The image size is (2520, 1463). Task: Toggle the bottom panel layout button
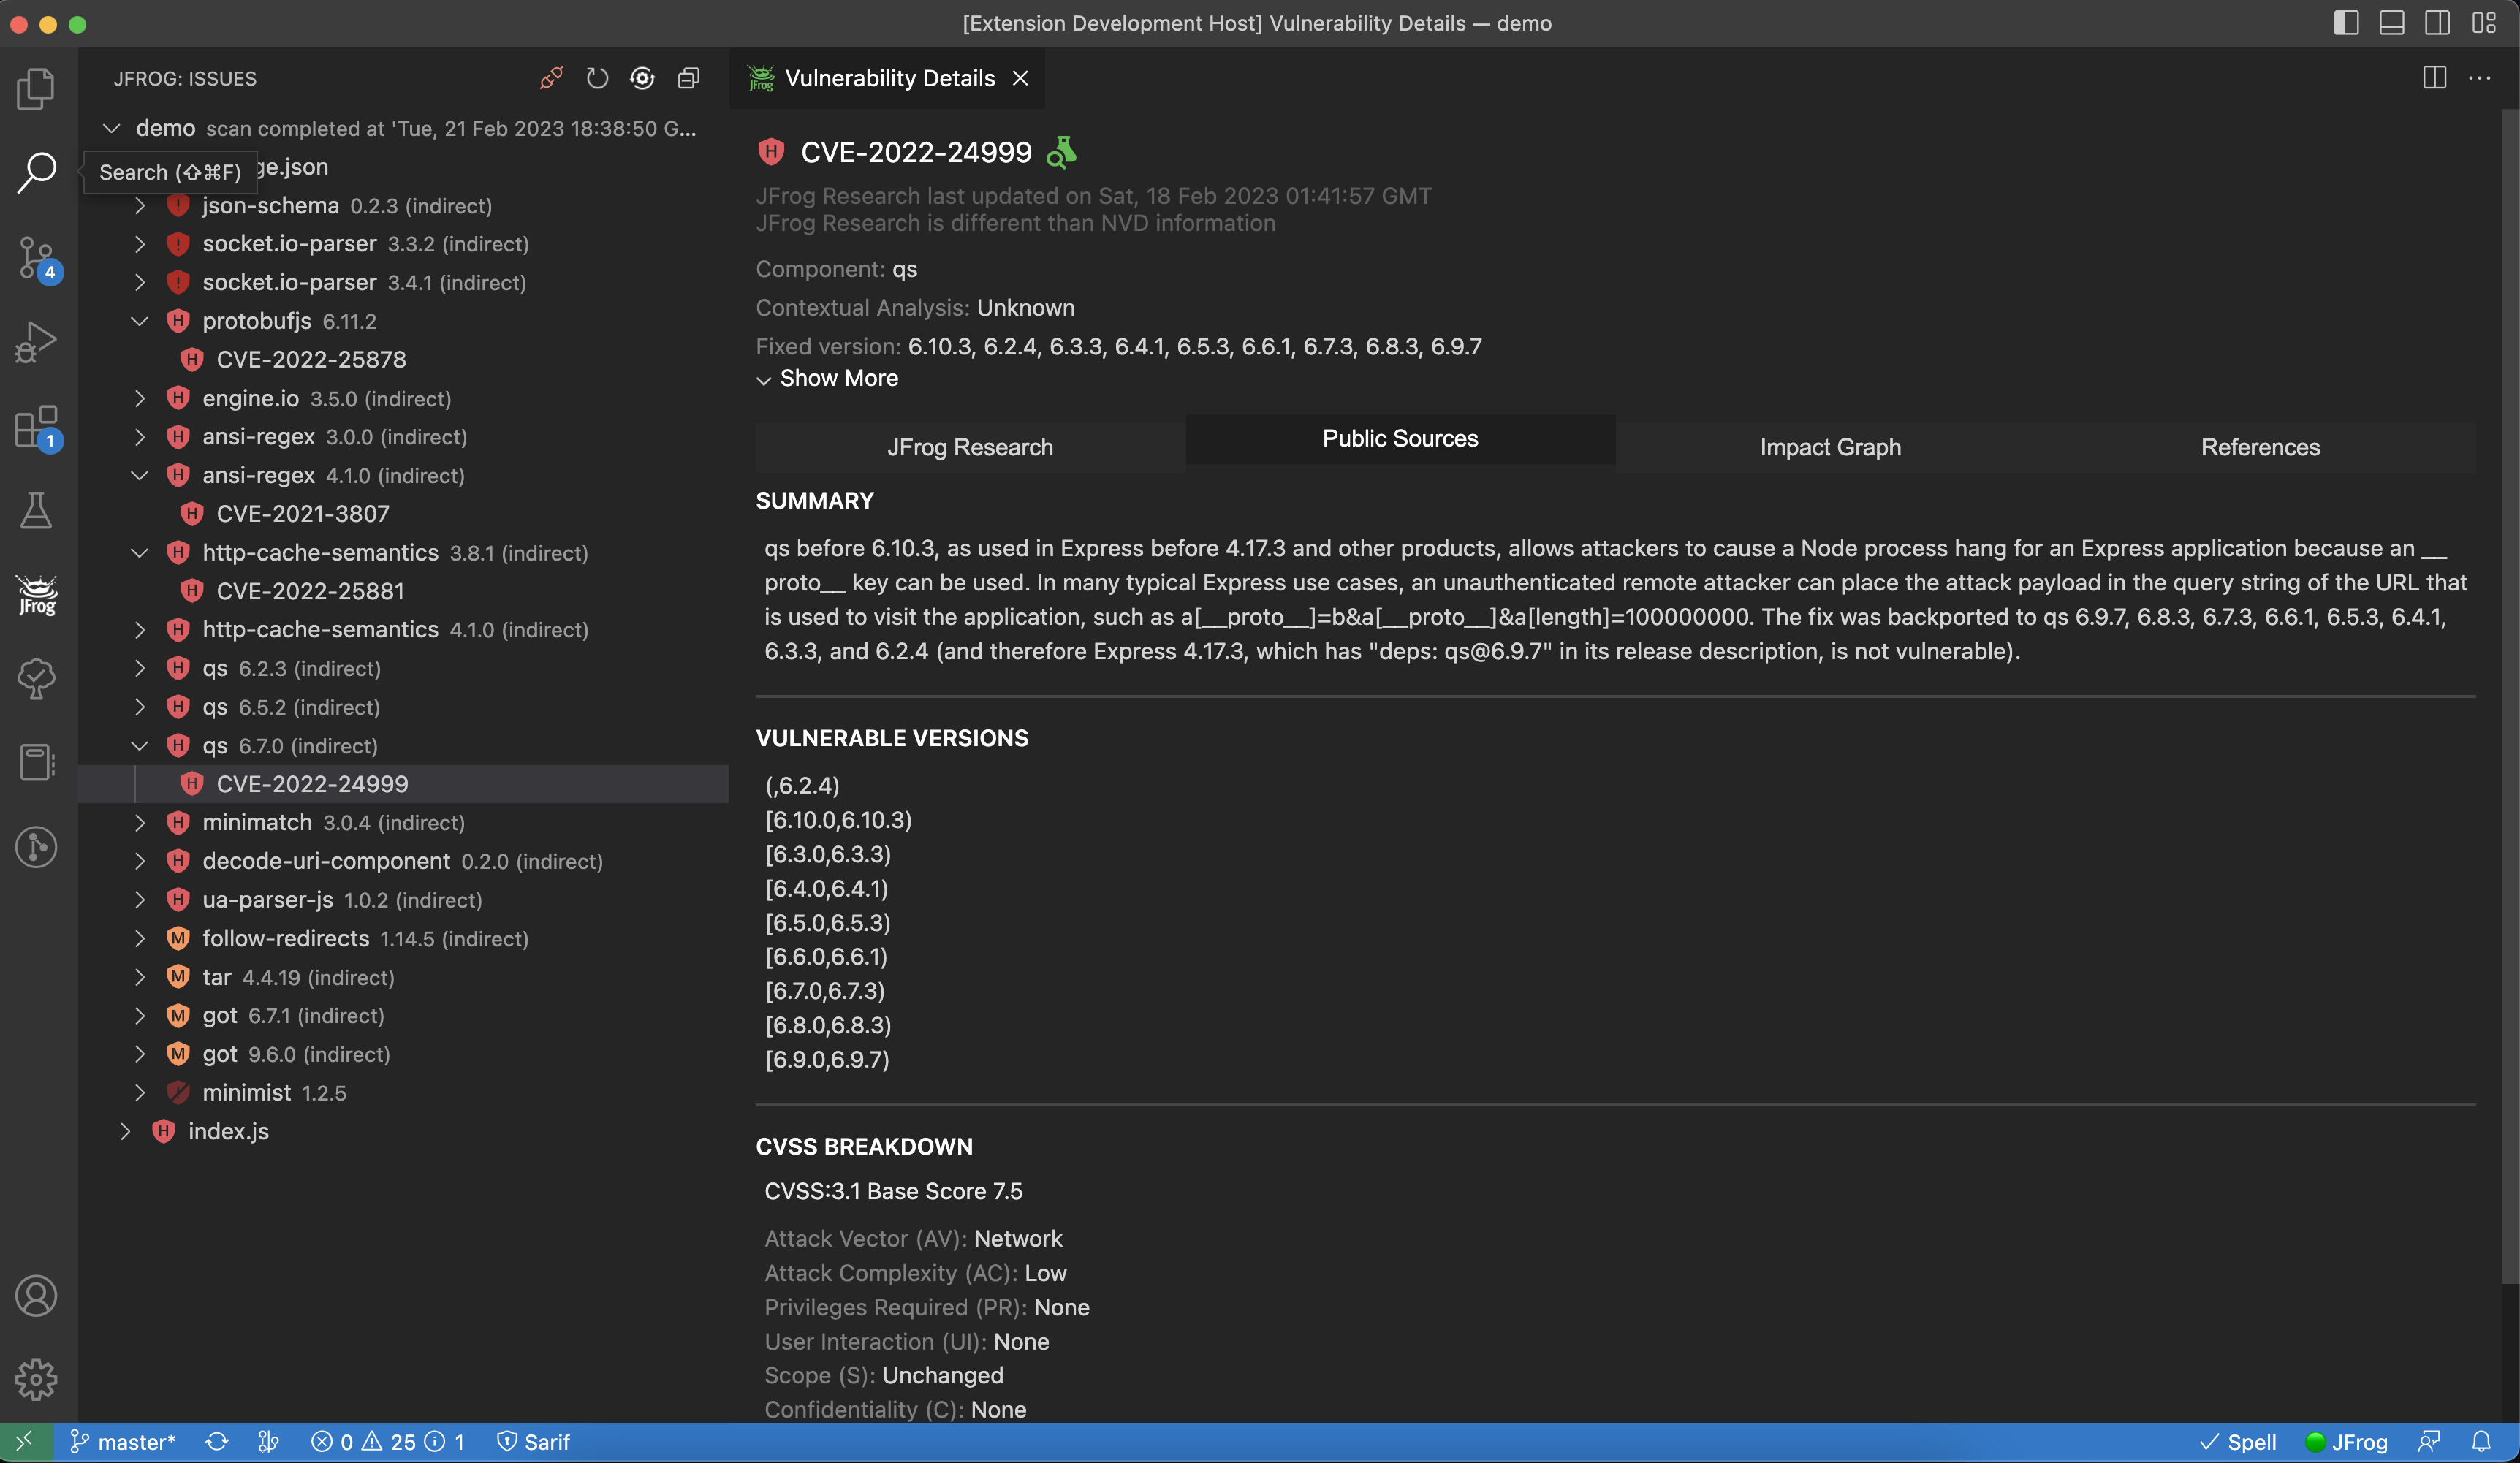tap(2392, 23)
